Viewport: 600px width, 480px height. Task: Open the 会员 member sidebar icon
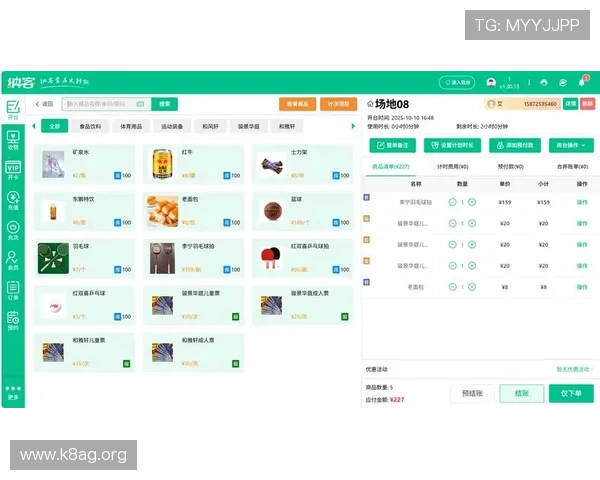click(13, 261)
